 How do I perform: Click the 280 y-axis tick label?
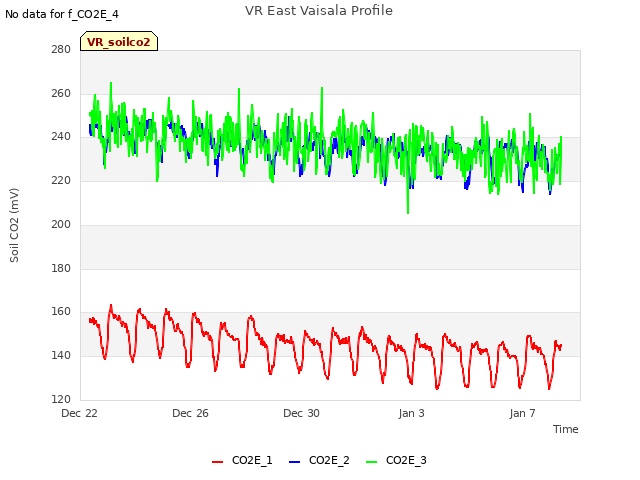coord(61,50)
